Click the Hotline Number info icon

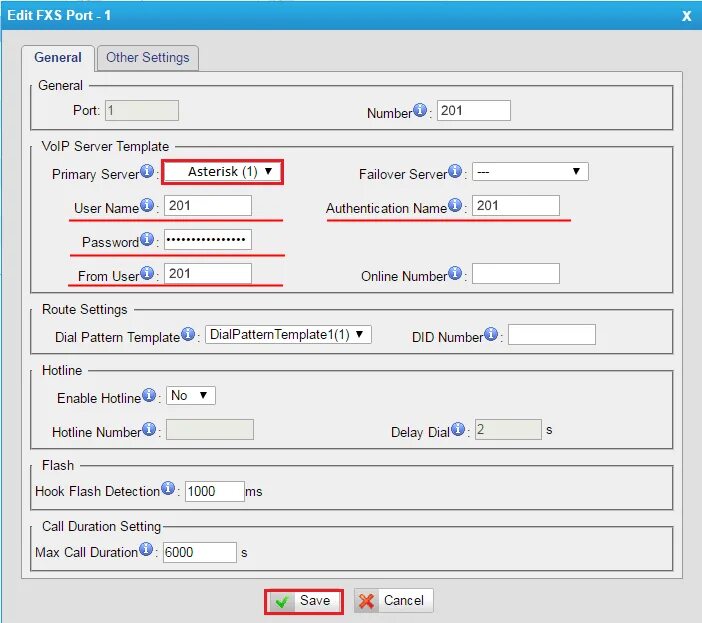pos(149,429)
